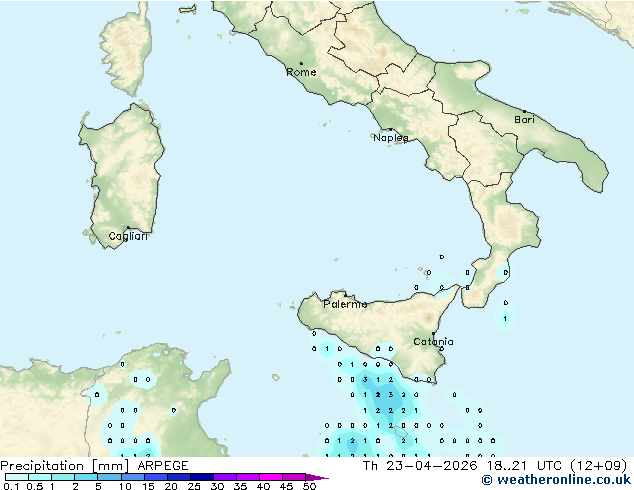The width and height of the screenshot is (634, 490).
Task: Click the Cagliari city label
Action: click(x=128, y=236)
